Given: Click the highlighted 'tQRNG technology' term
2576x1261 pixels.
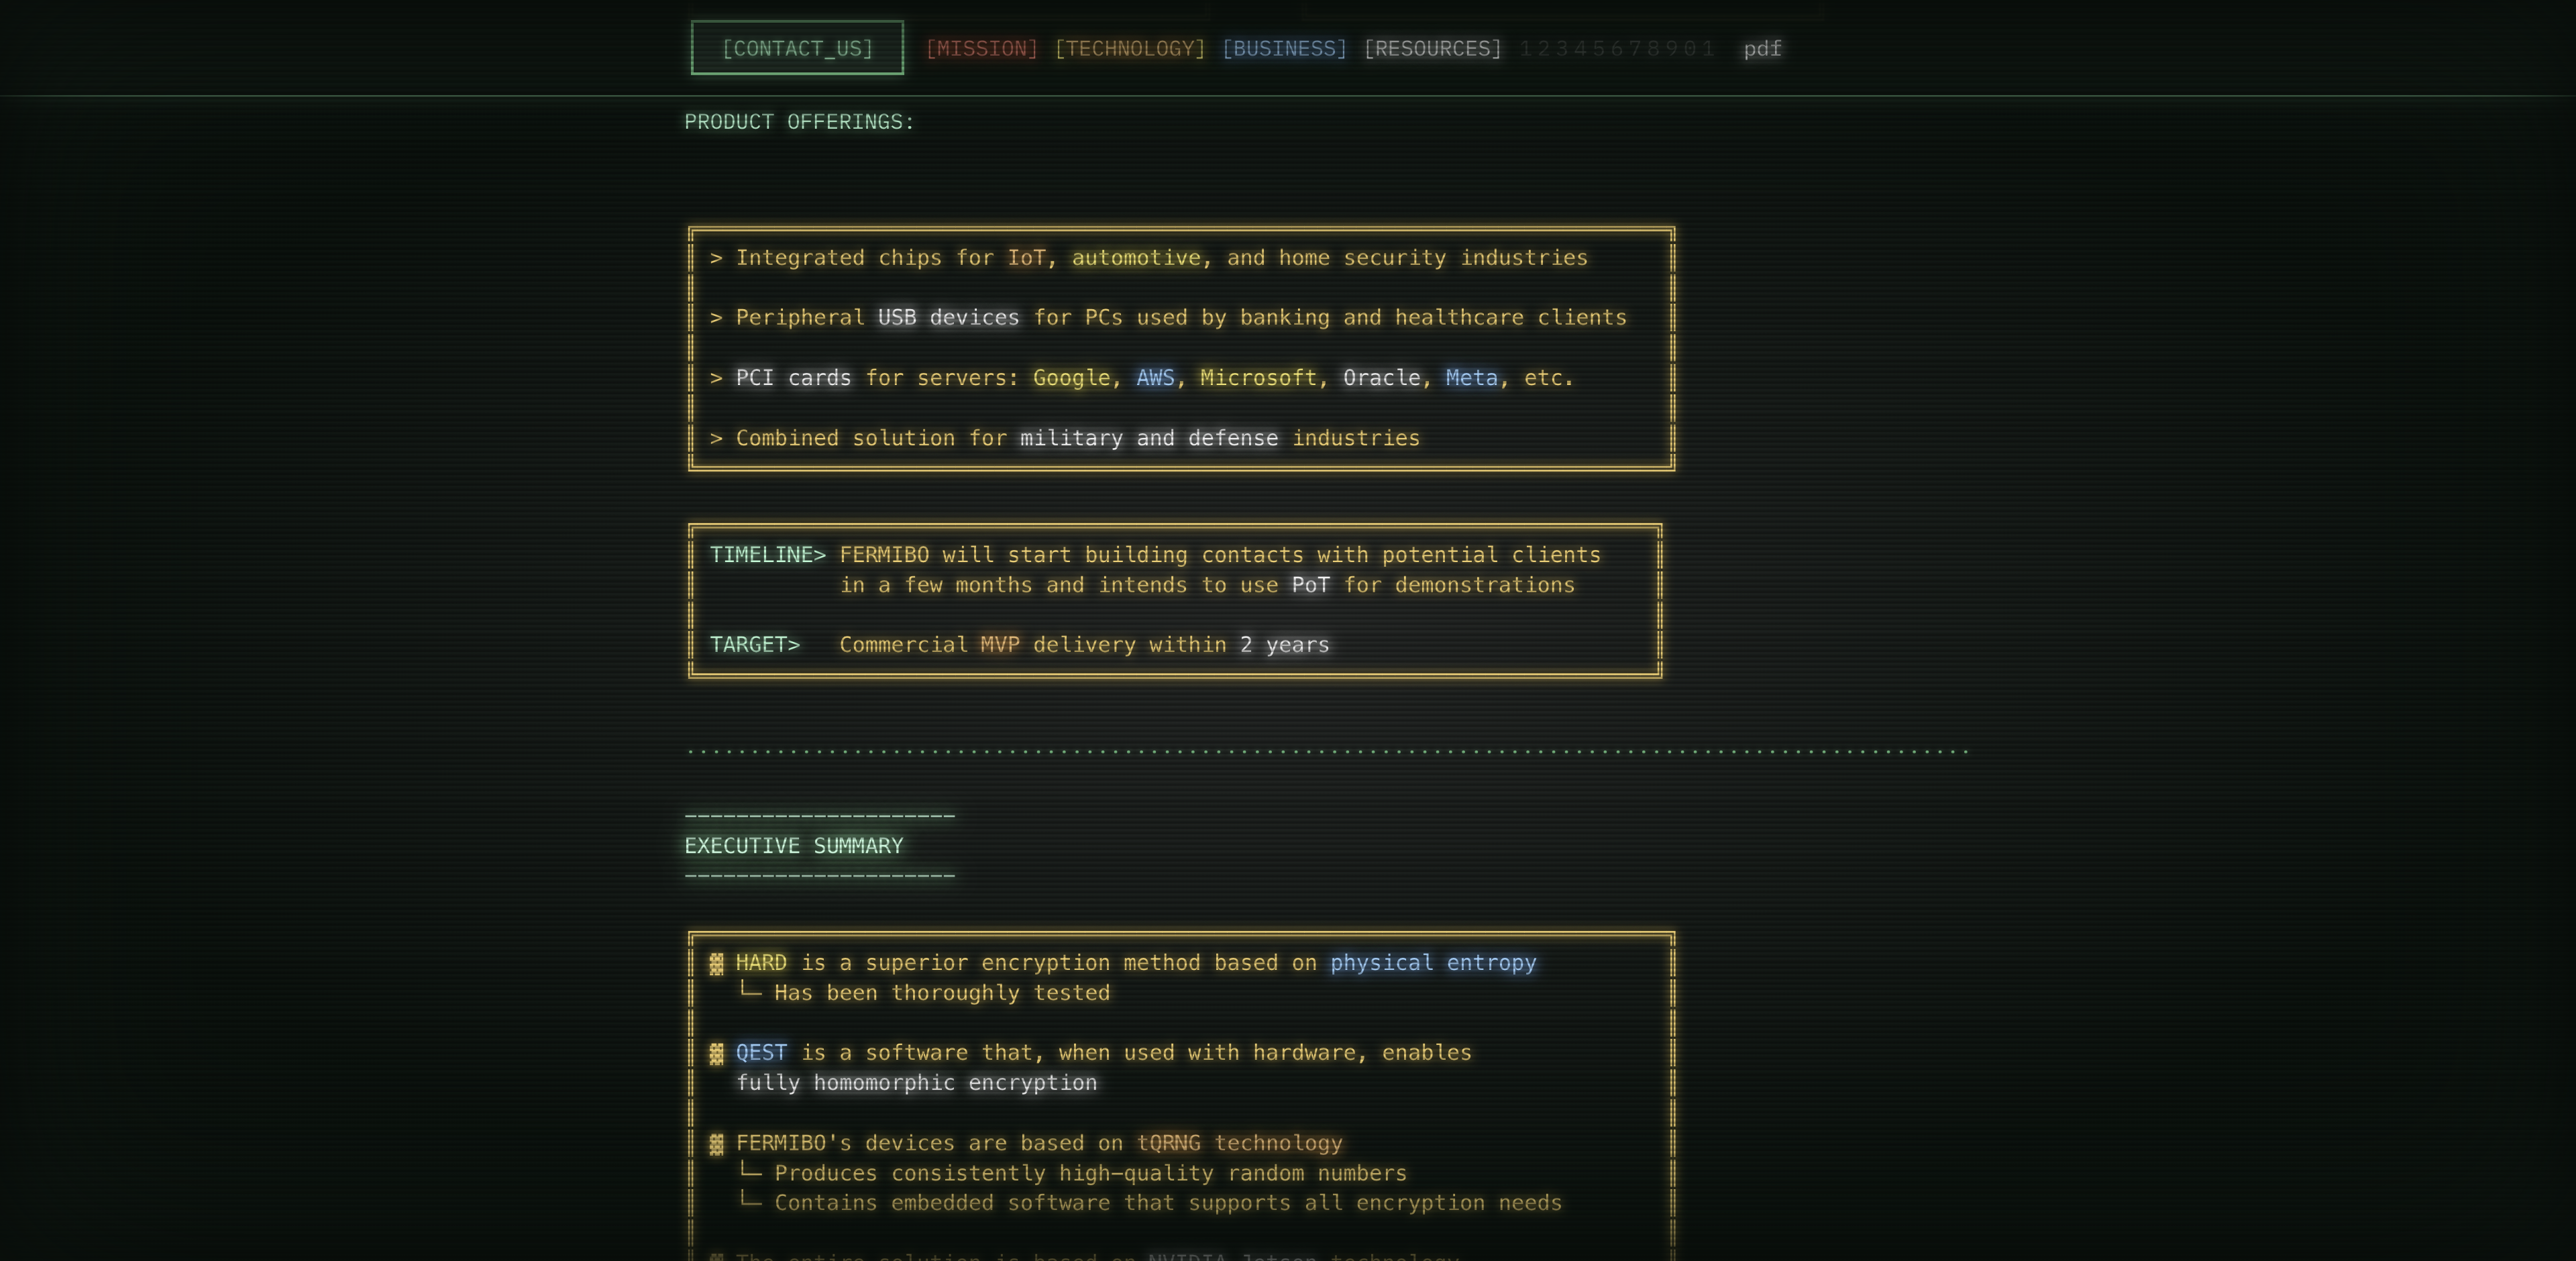Looking at the screenshot, I should [x=1239, y=1142].
